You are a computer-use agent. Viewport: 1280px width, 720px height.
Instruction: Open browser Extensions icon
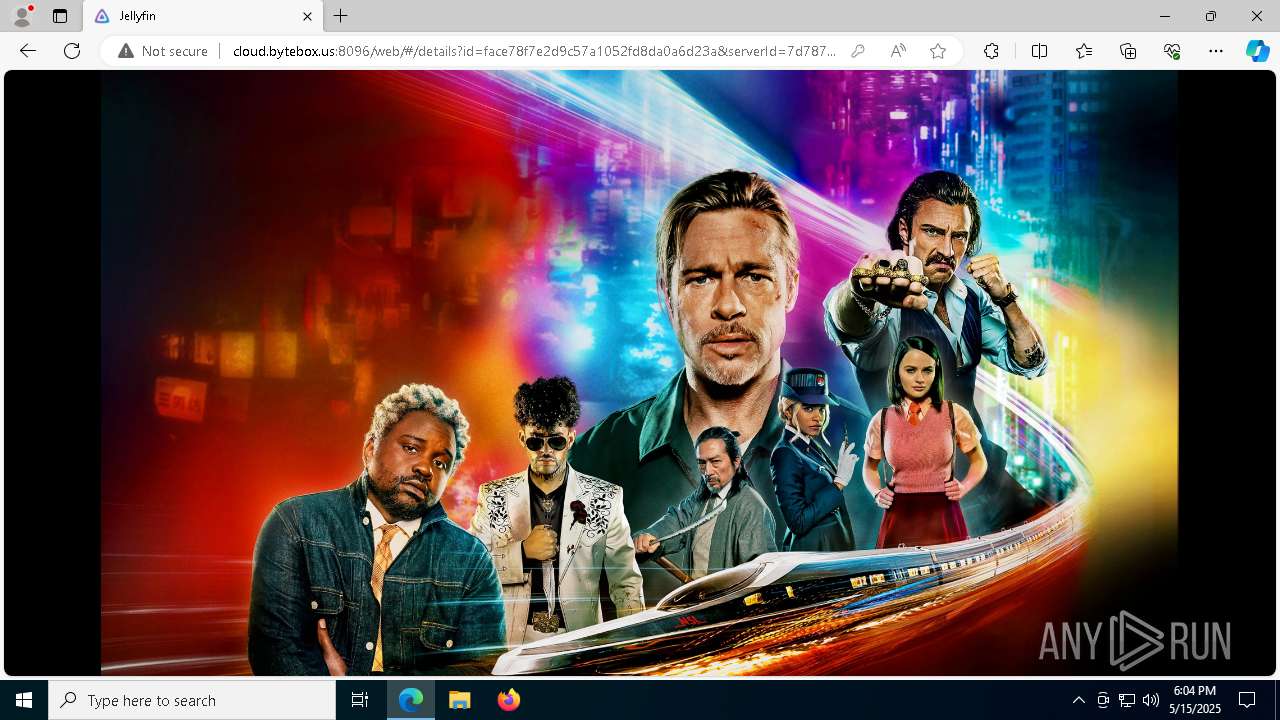click(x=991, y=51)
